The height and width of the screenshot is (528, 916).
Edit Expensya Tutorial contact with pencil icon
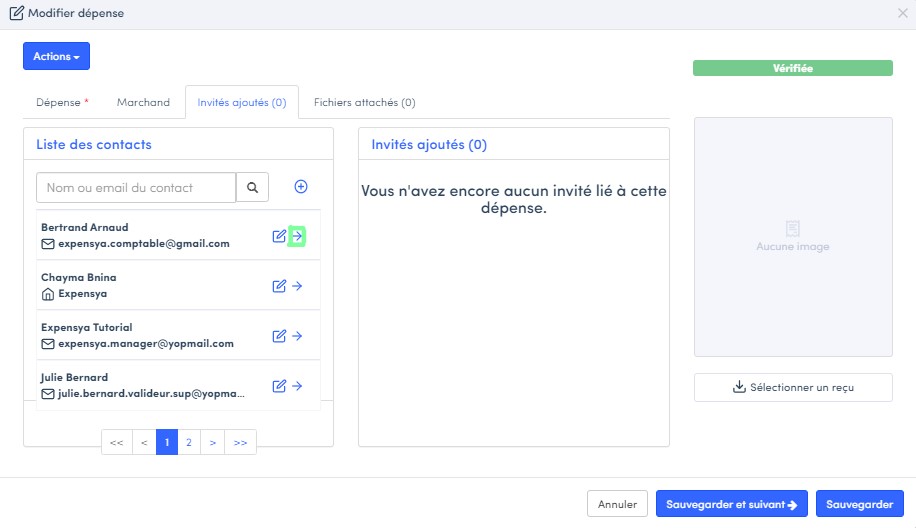click(279, 336)
